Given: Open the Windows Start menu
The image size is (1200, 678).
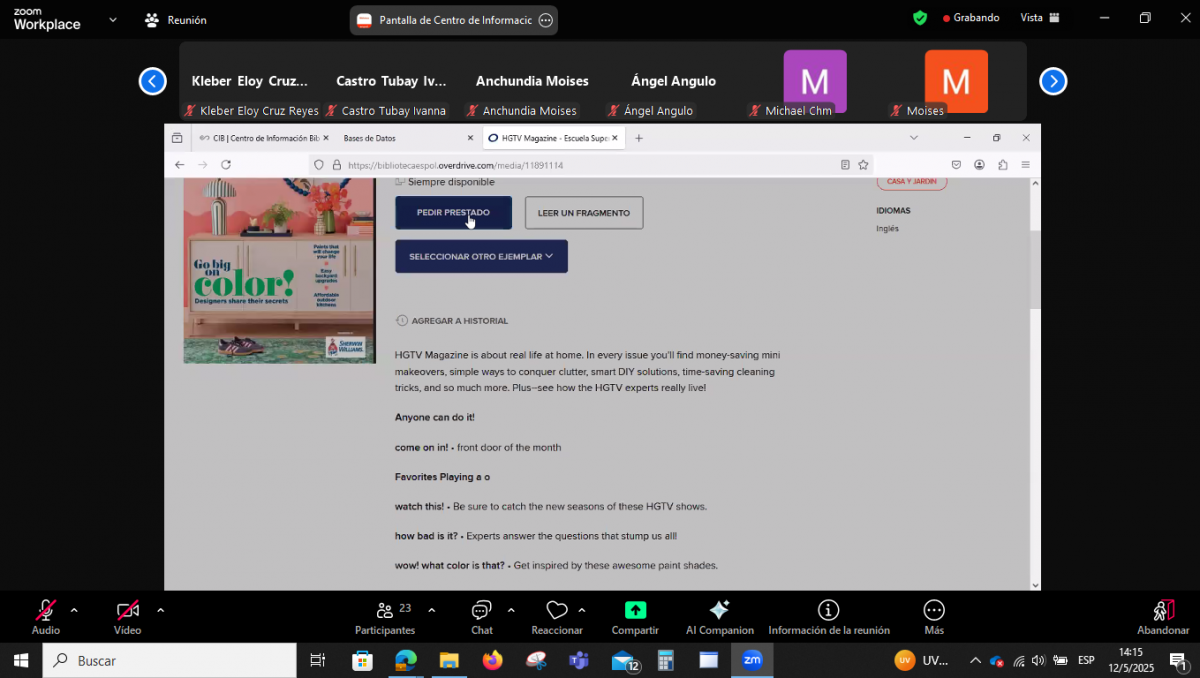Looking at the screenshot, I should click(x=21, y=660).
